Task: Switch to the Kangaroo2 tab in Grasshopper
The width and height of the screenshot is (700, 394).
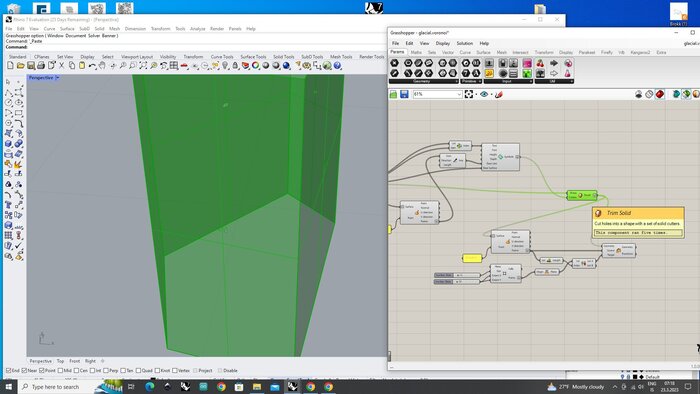Action: point(640,52)
